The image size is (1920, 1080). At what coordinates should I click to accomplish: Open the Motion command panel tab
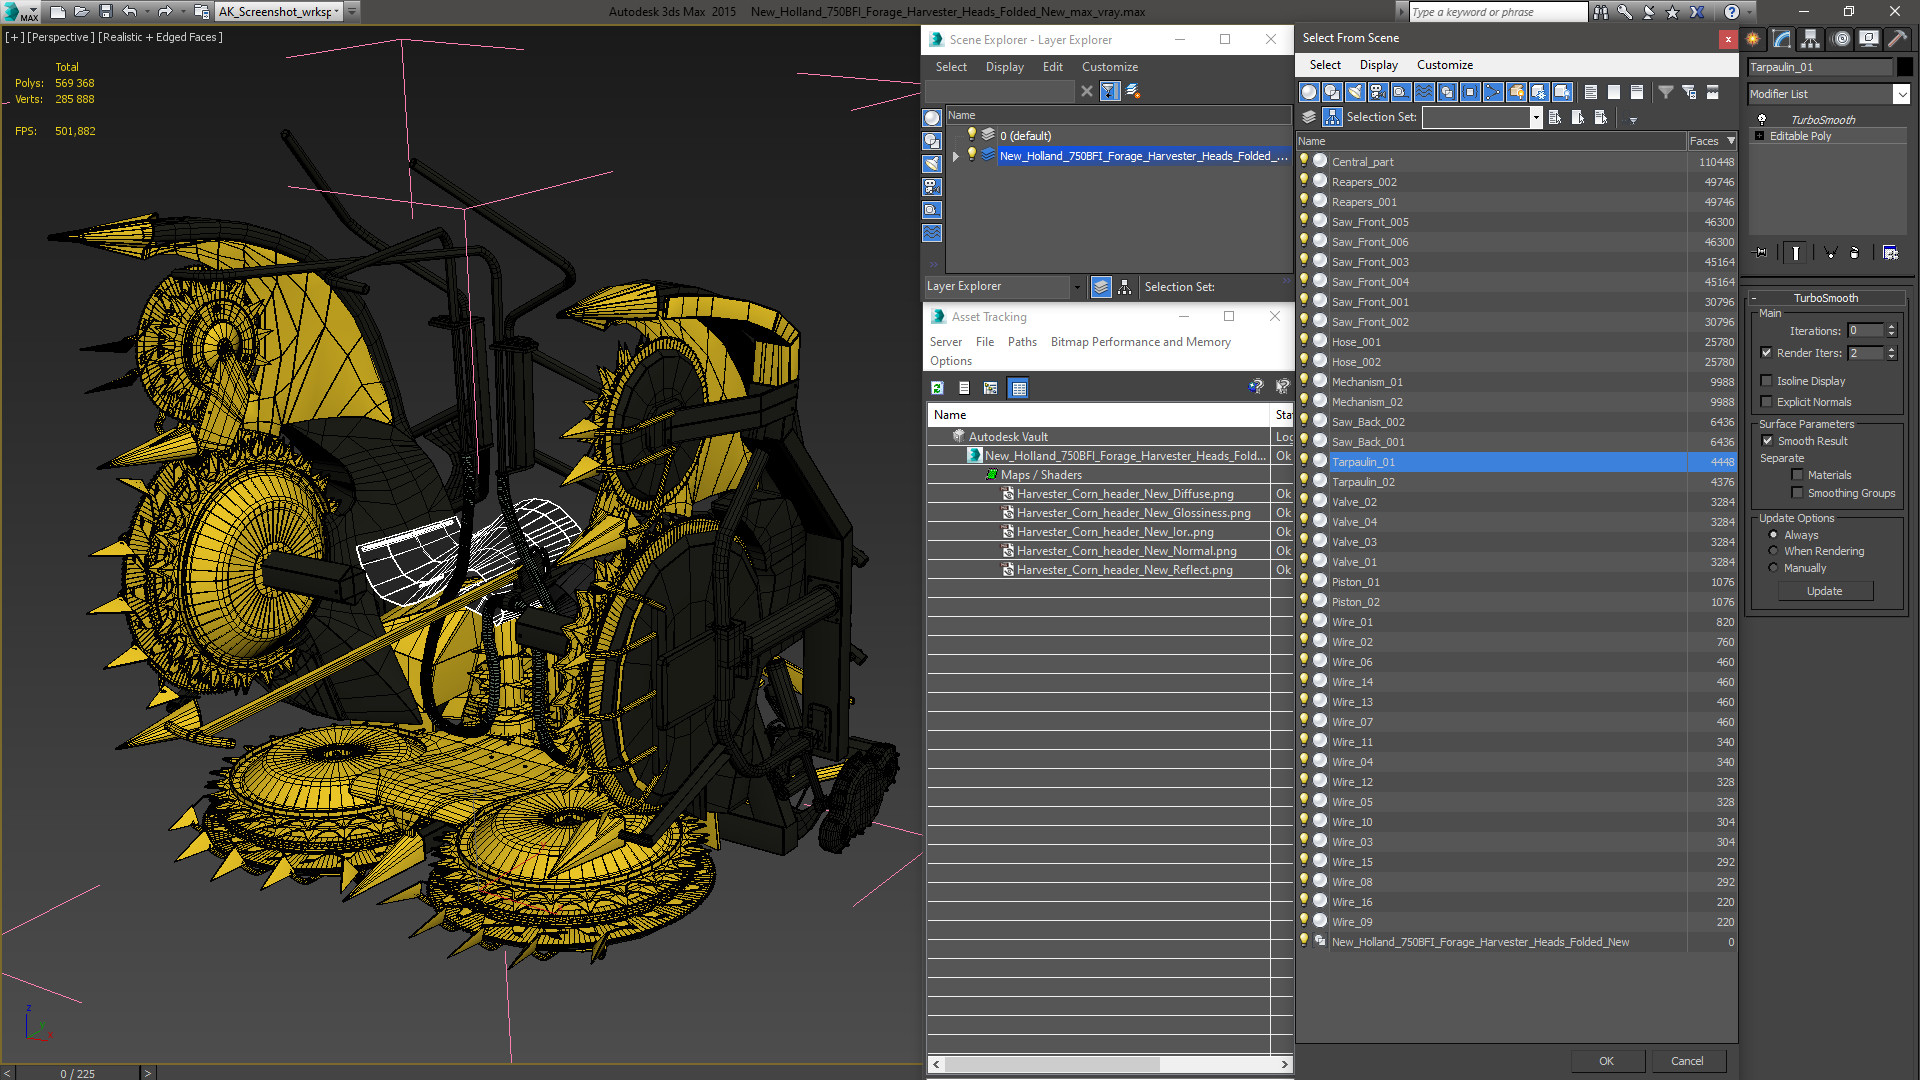1841,39
